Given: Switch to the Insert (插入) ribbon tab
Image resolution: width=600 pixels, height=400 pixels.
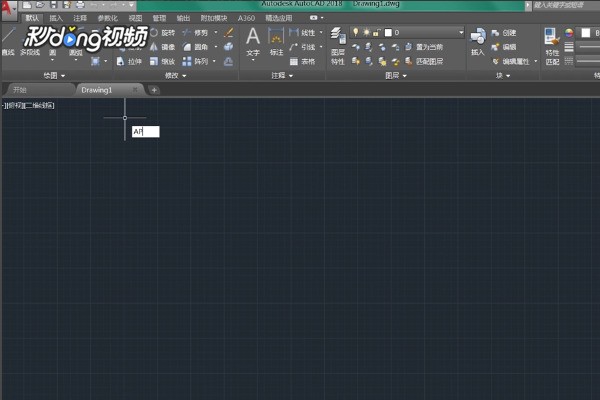Looking at the screenshot, I should pos(56,18).
